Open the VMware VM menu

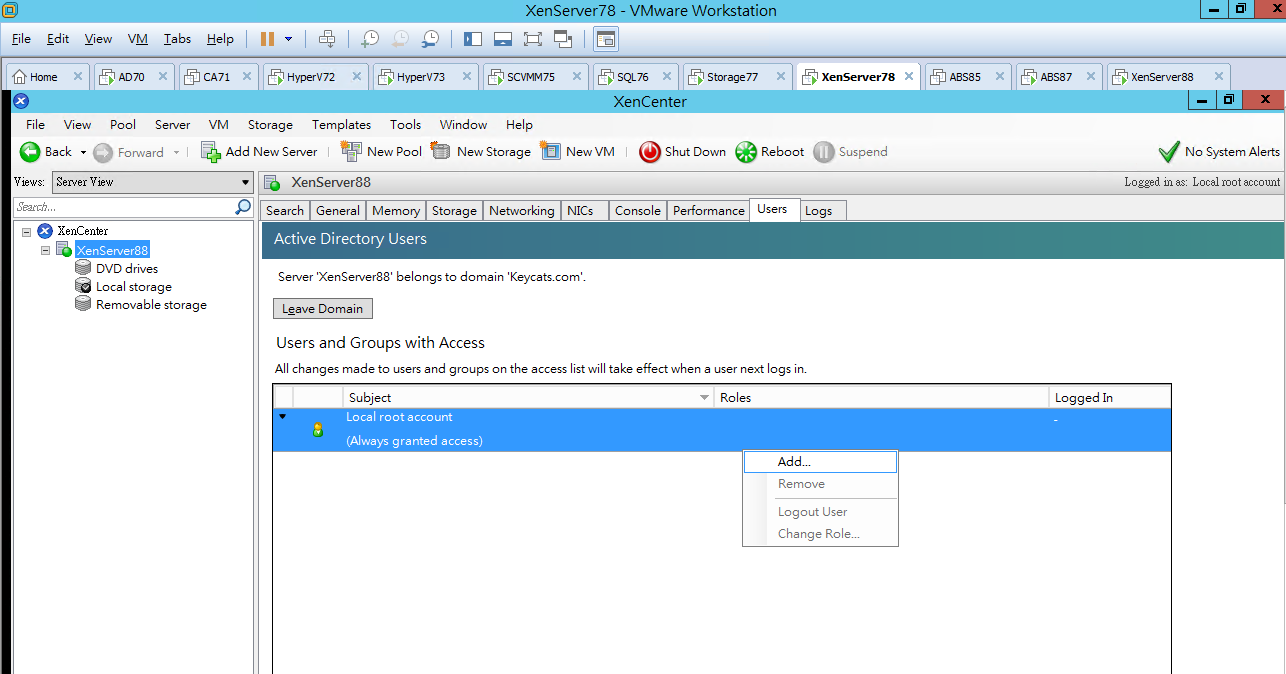pos(138,39)
